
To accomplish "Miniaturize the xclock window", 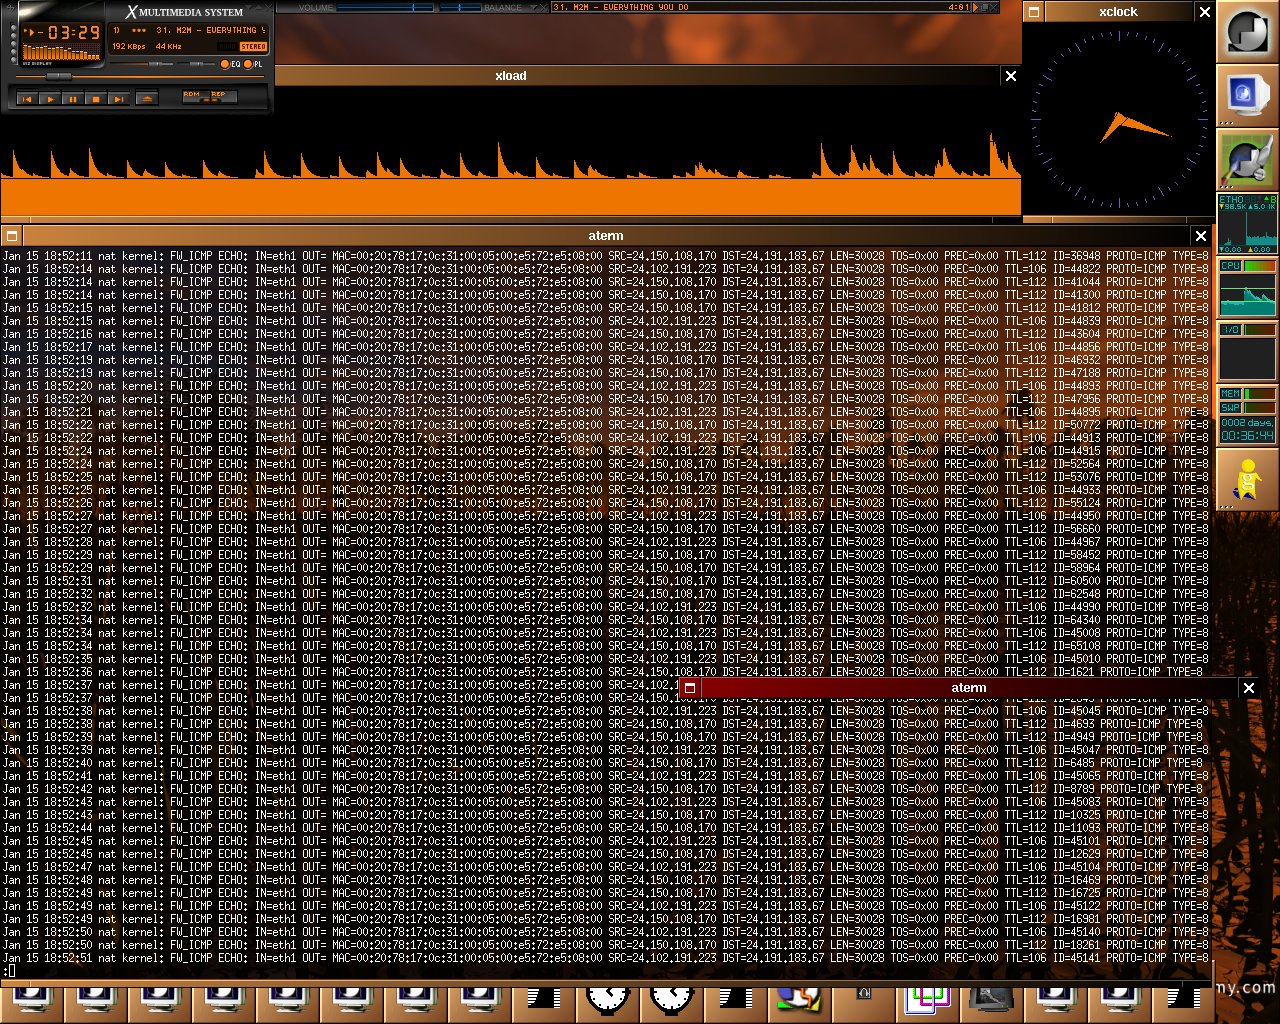I will point(1035,12).
